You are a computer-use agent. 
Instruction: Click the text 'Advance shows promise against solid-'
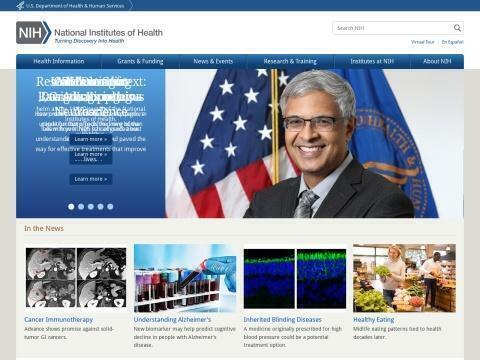click(x=69, y=329)
